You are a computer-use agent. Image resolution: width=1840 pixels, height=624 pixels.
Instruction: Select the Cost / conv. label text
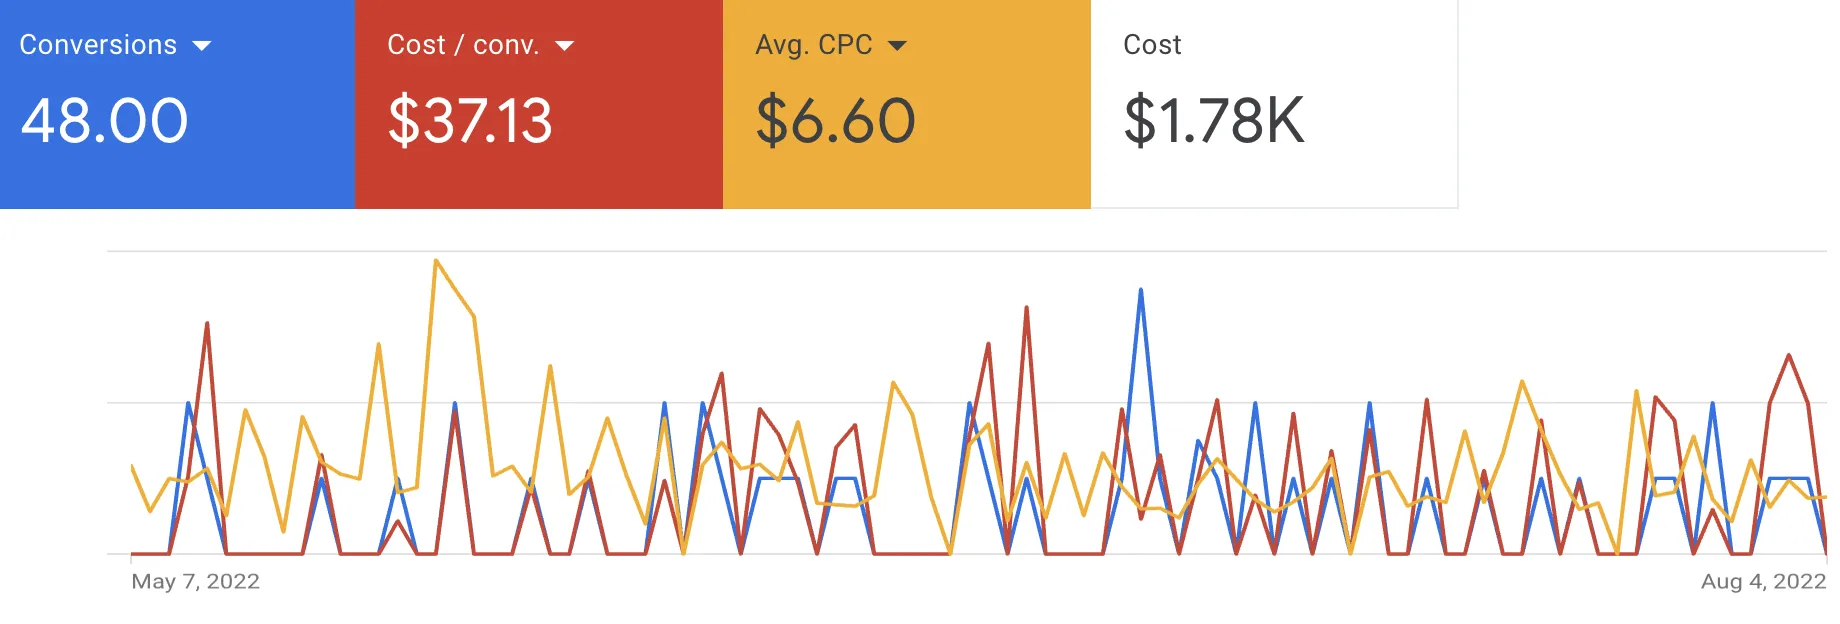coord(463,45)
